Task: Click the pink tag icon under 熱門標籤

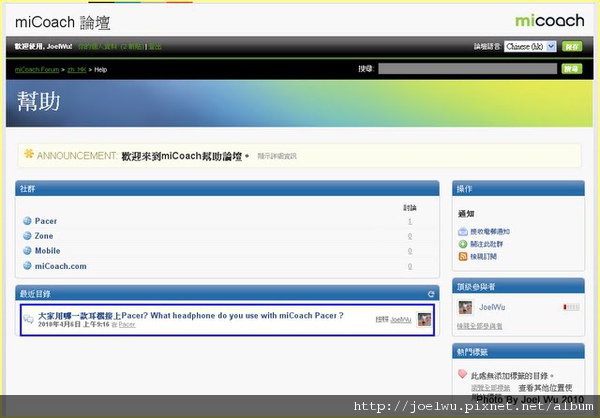Action: click(x=462, y=374)
